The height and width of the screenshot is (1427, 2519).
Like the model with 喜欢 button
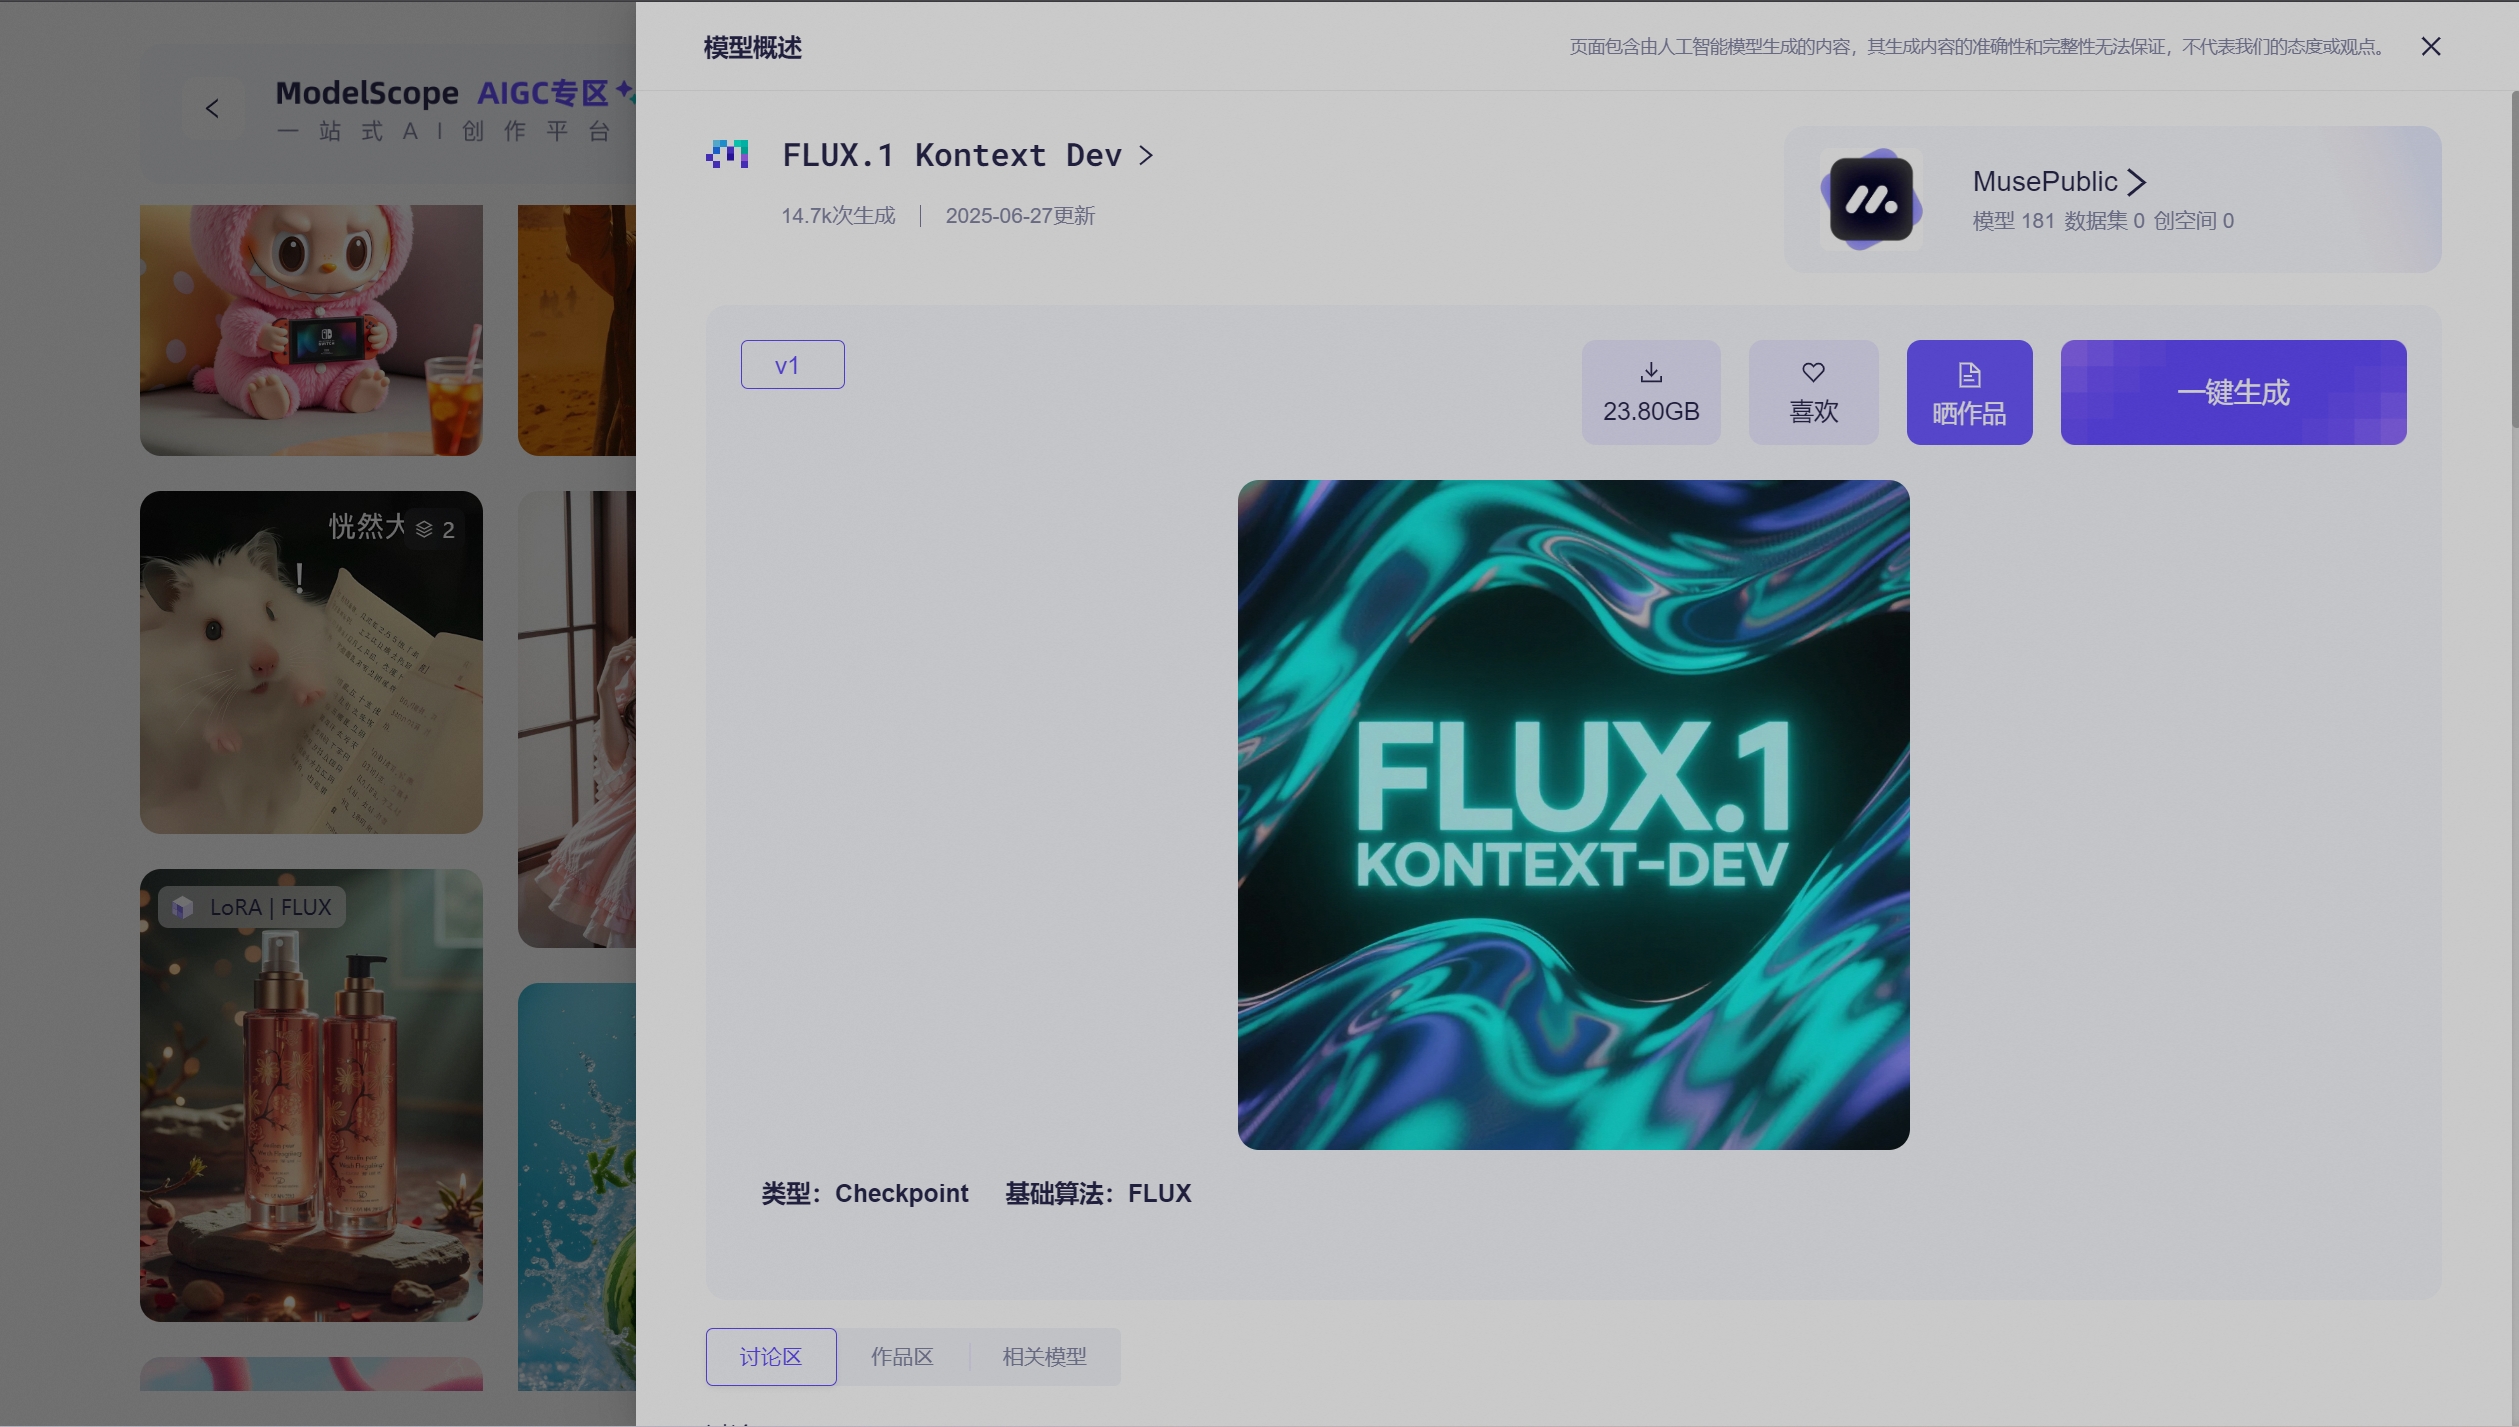(1813, 392)
